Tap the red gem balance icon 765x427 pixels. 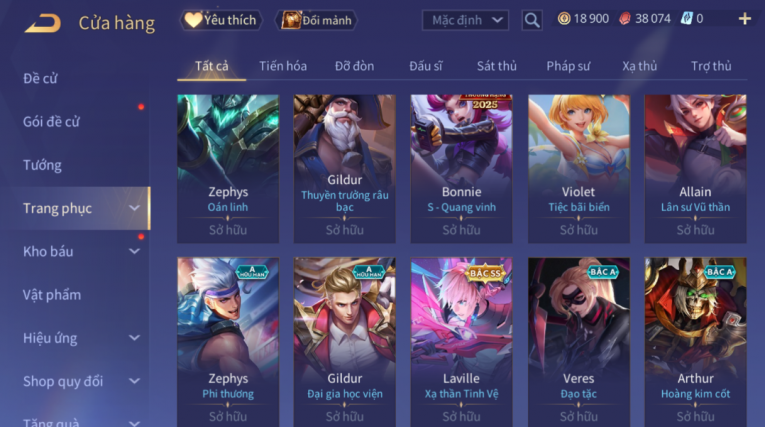(x=624, y=19)
